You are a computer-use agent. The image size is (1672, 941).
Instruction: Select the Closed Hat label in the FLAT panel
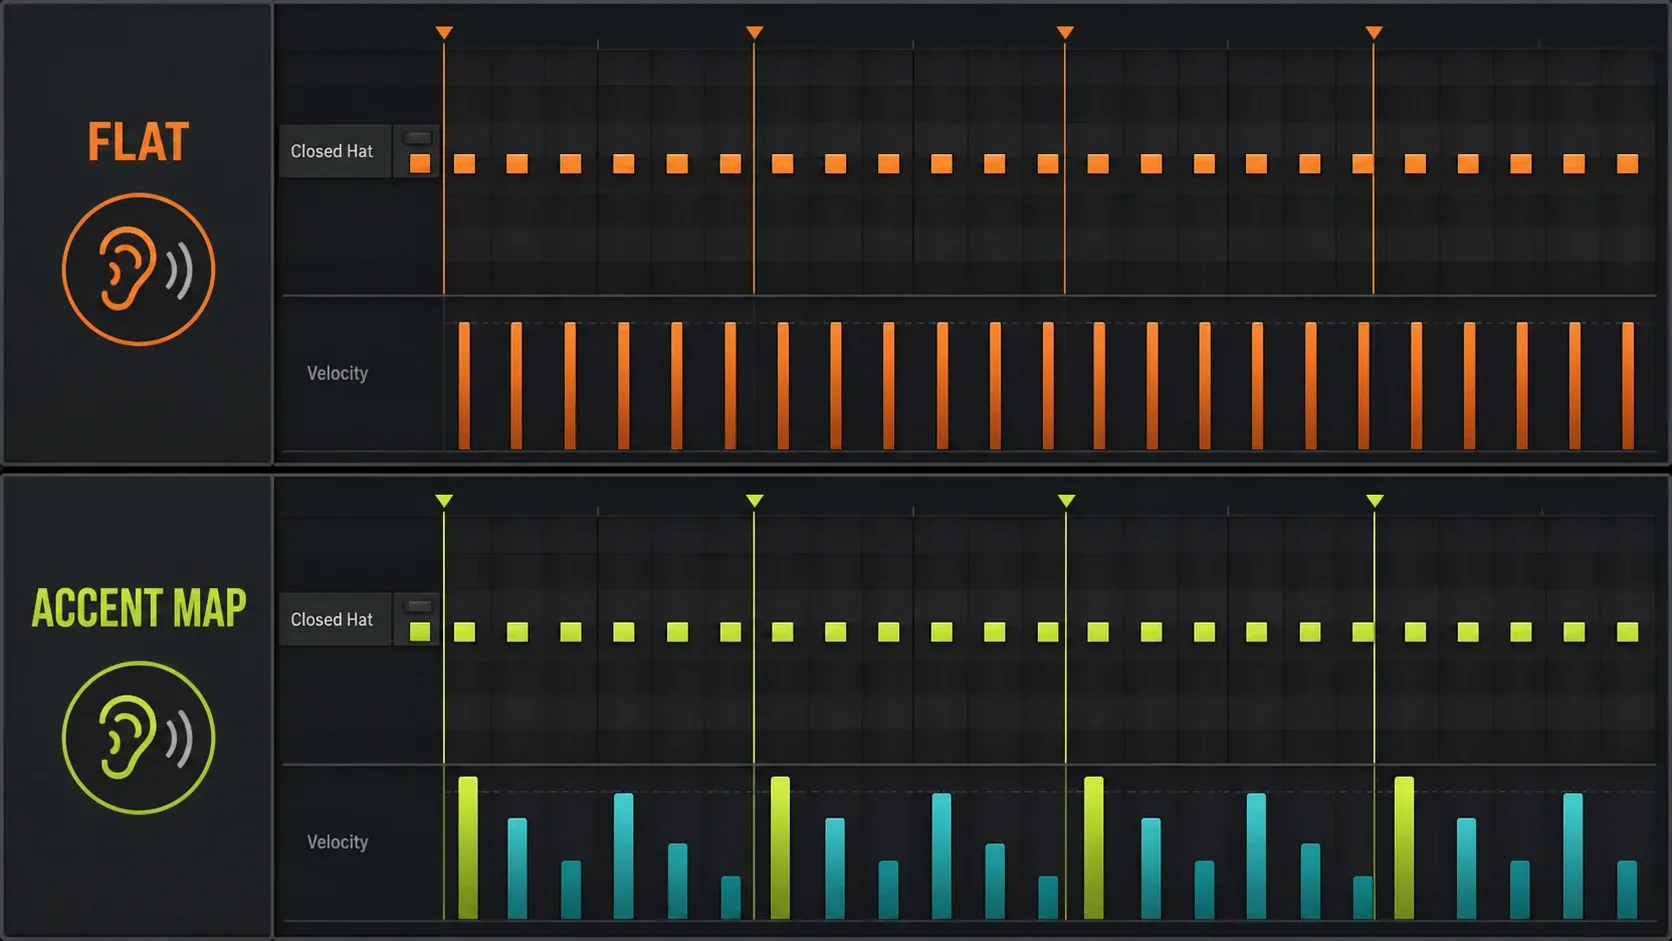(x=331, y=151)
